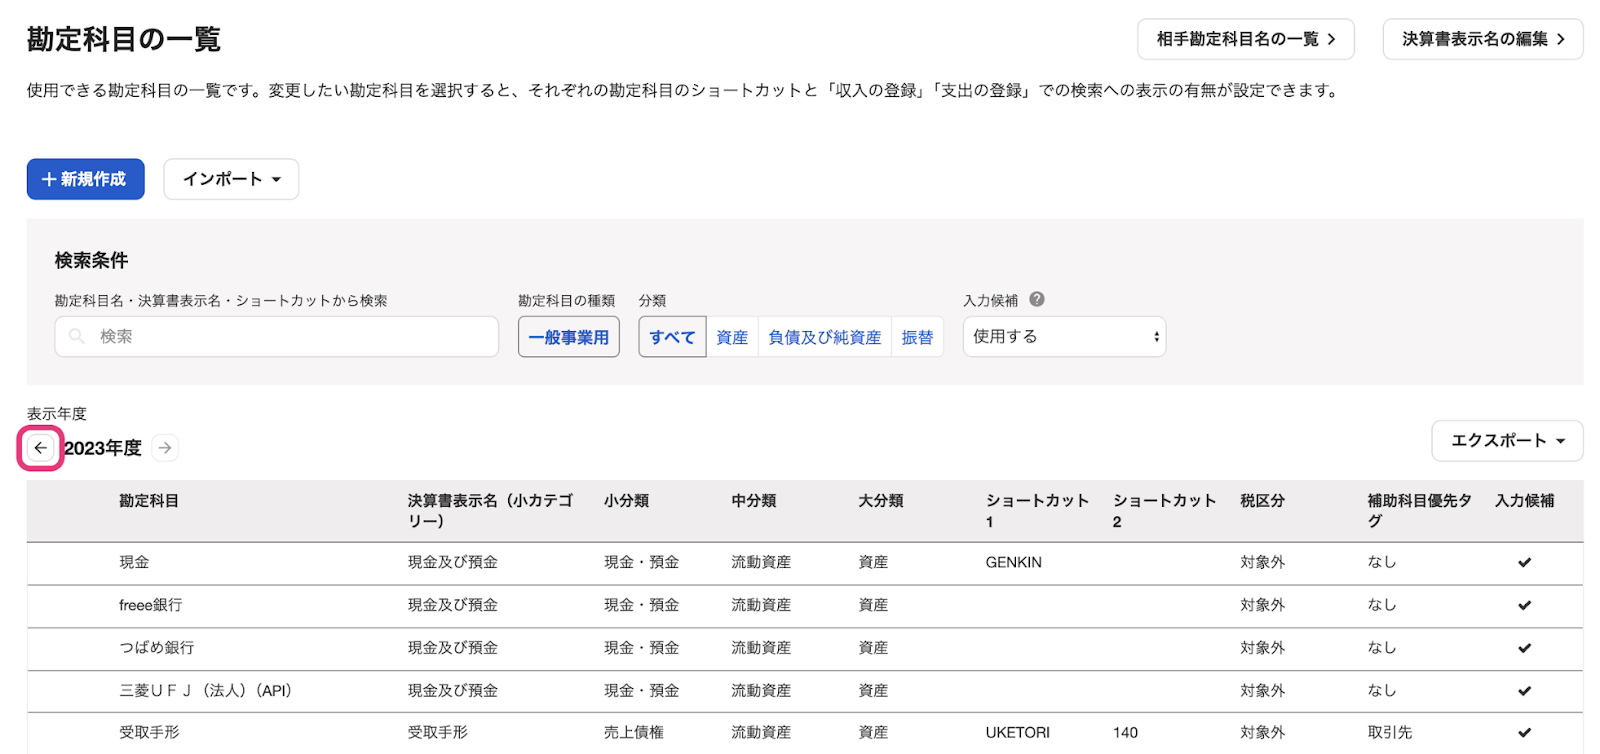This screenshot has width=1600, height=754.
Task: Select the 受取手形 account name
Action: pos(149,733)
